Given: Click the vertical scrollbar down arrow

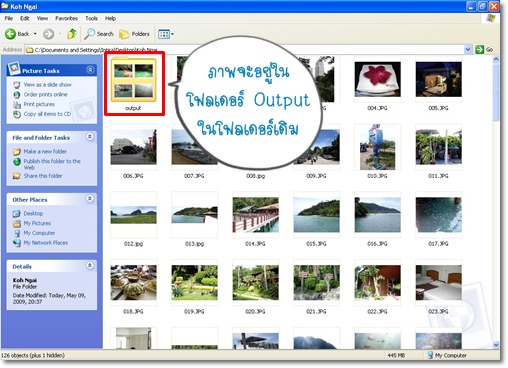Looking at the screenshot, I should click(496, 345).
